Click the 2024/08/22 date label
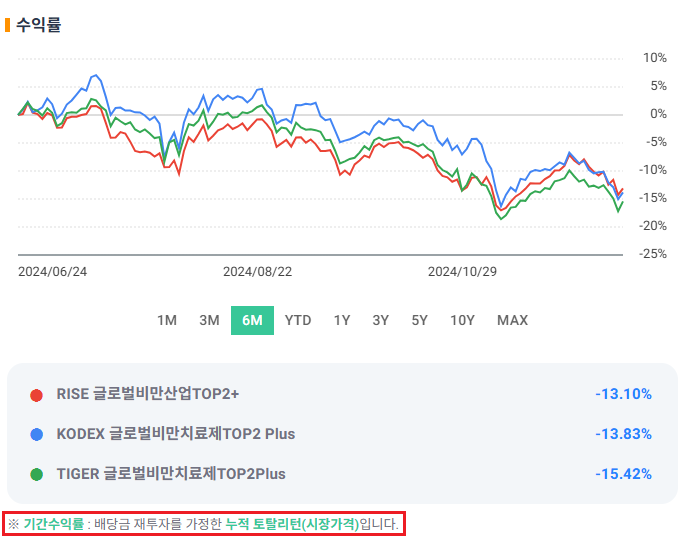 [x=257, y=271]
